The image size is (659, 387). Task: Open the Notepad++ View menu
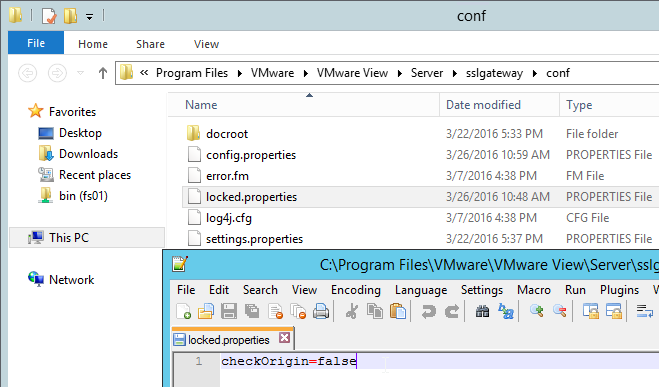coord(304,290)
